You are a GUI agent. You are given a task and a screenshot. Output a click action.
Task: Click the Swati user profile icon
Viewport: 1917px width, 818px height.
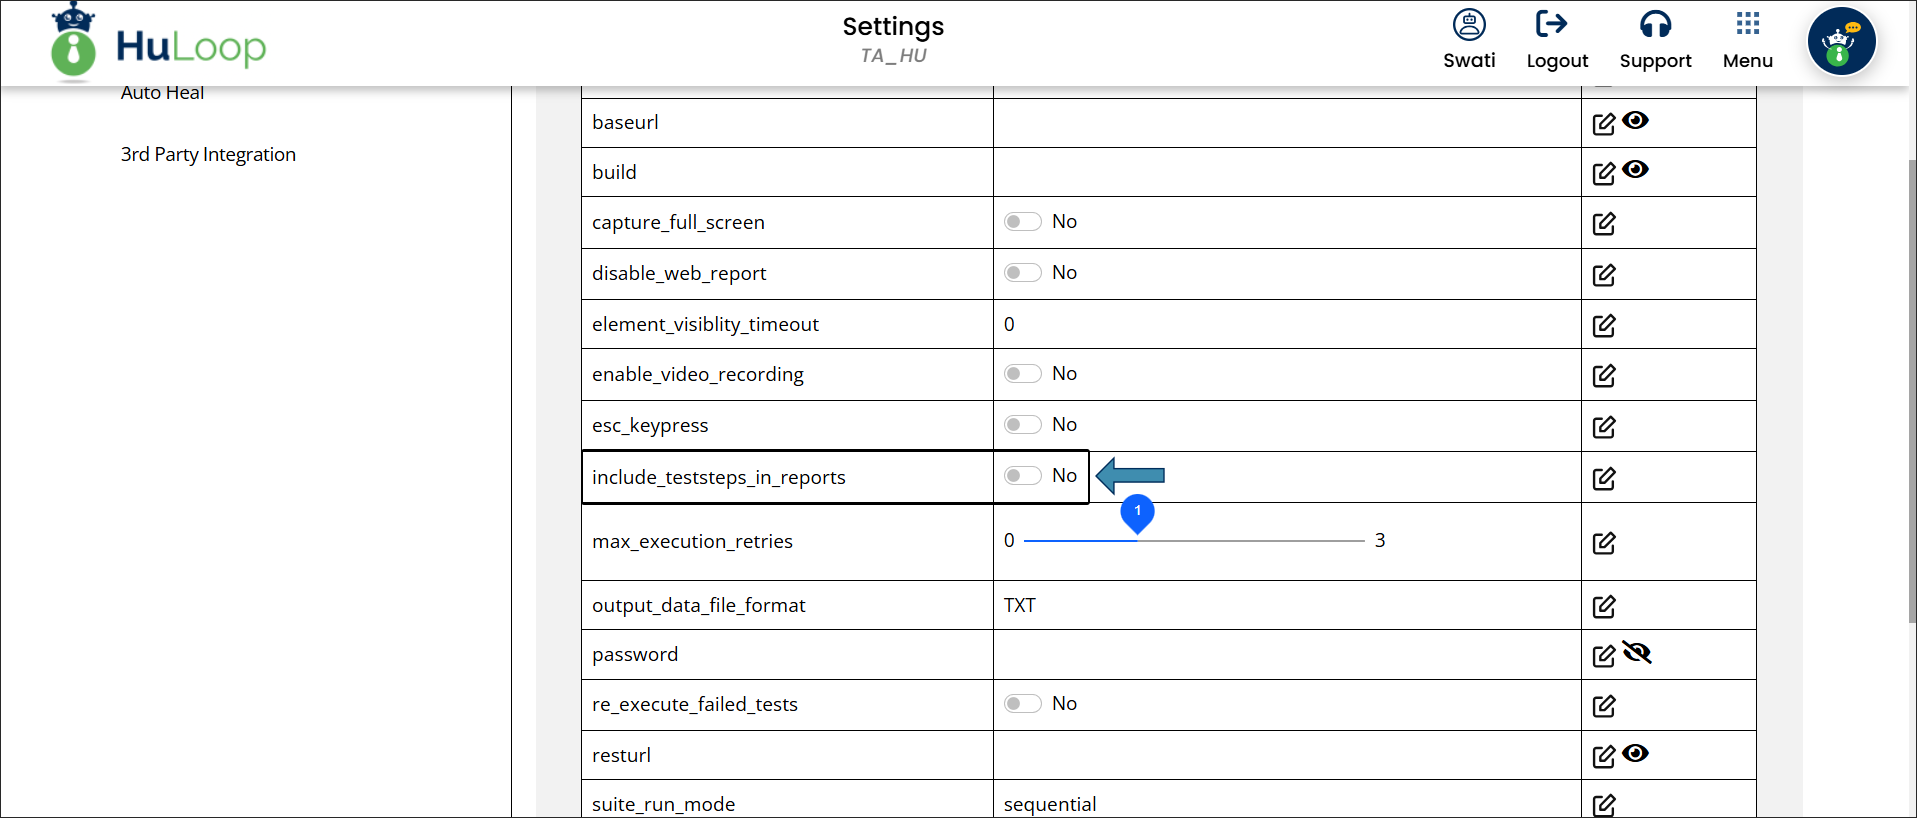click(x=1469, y=24)
